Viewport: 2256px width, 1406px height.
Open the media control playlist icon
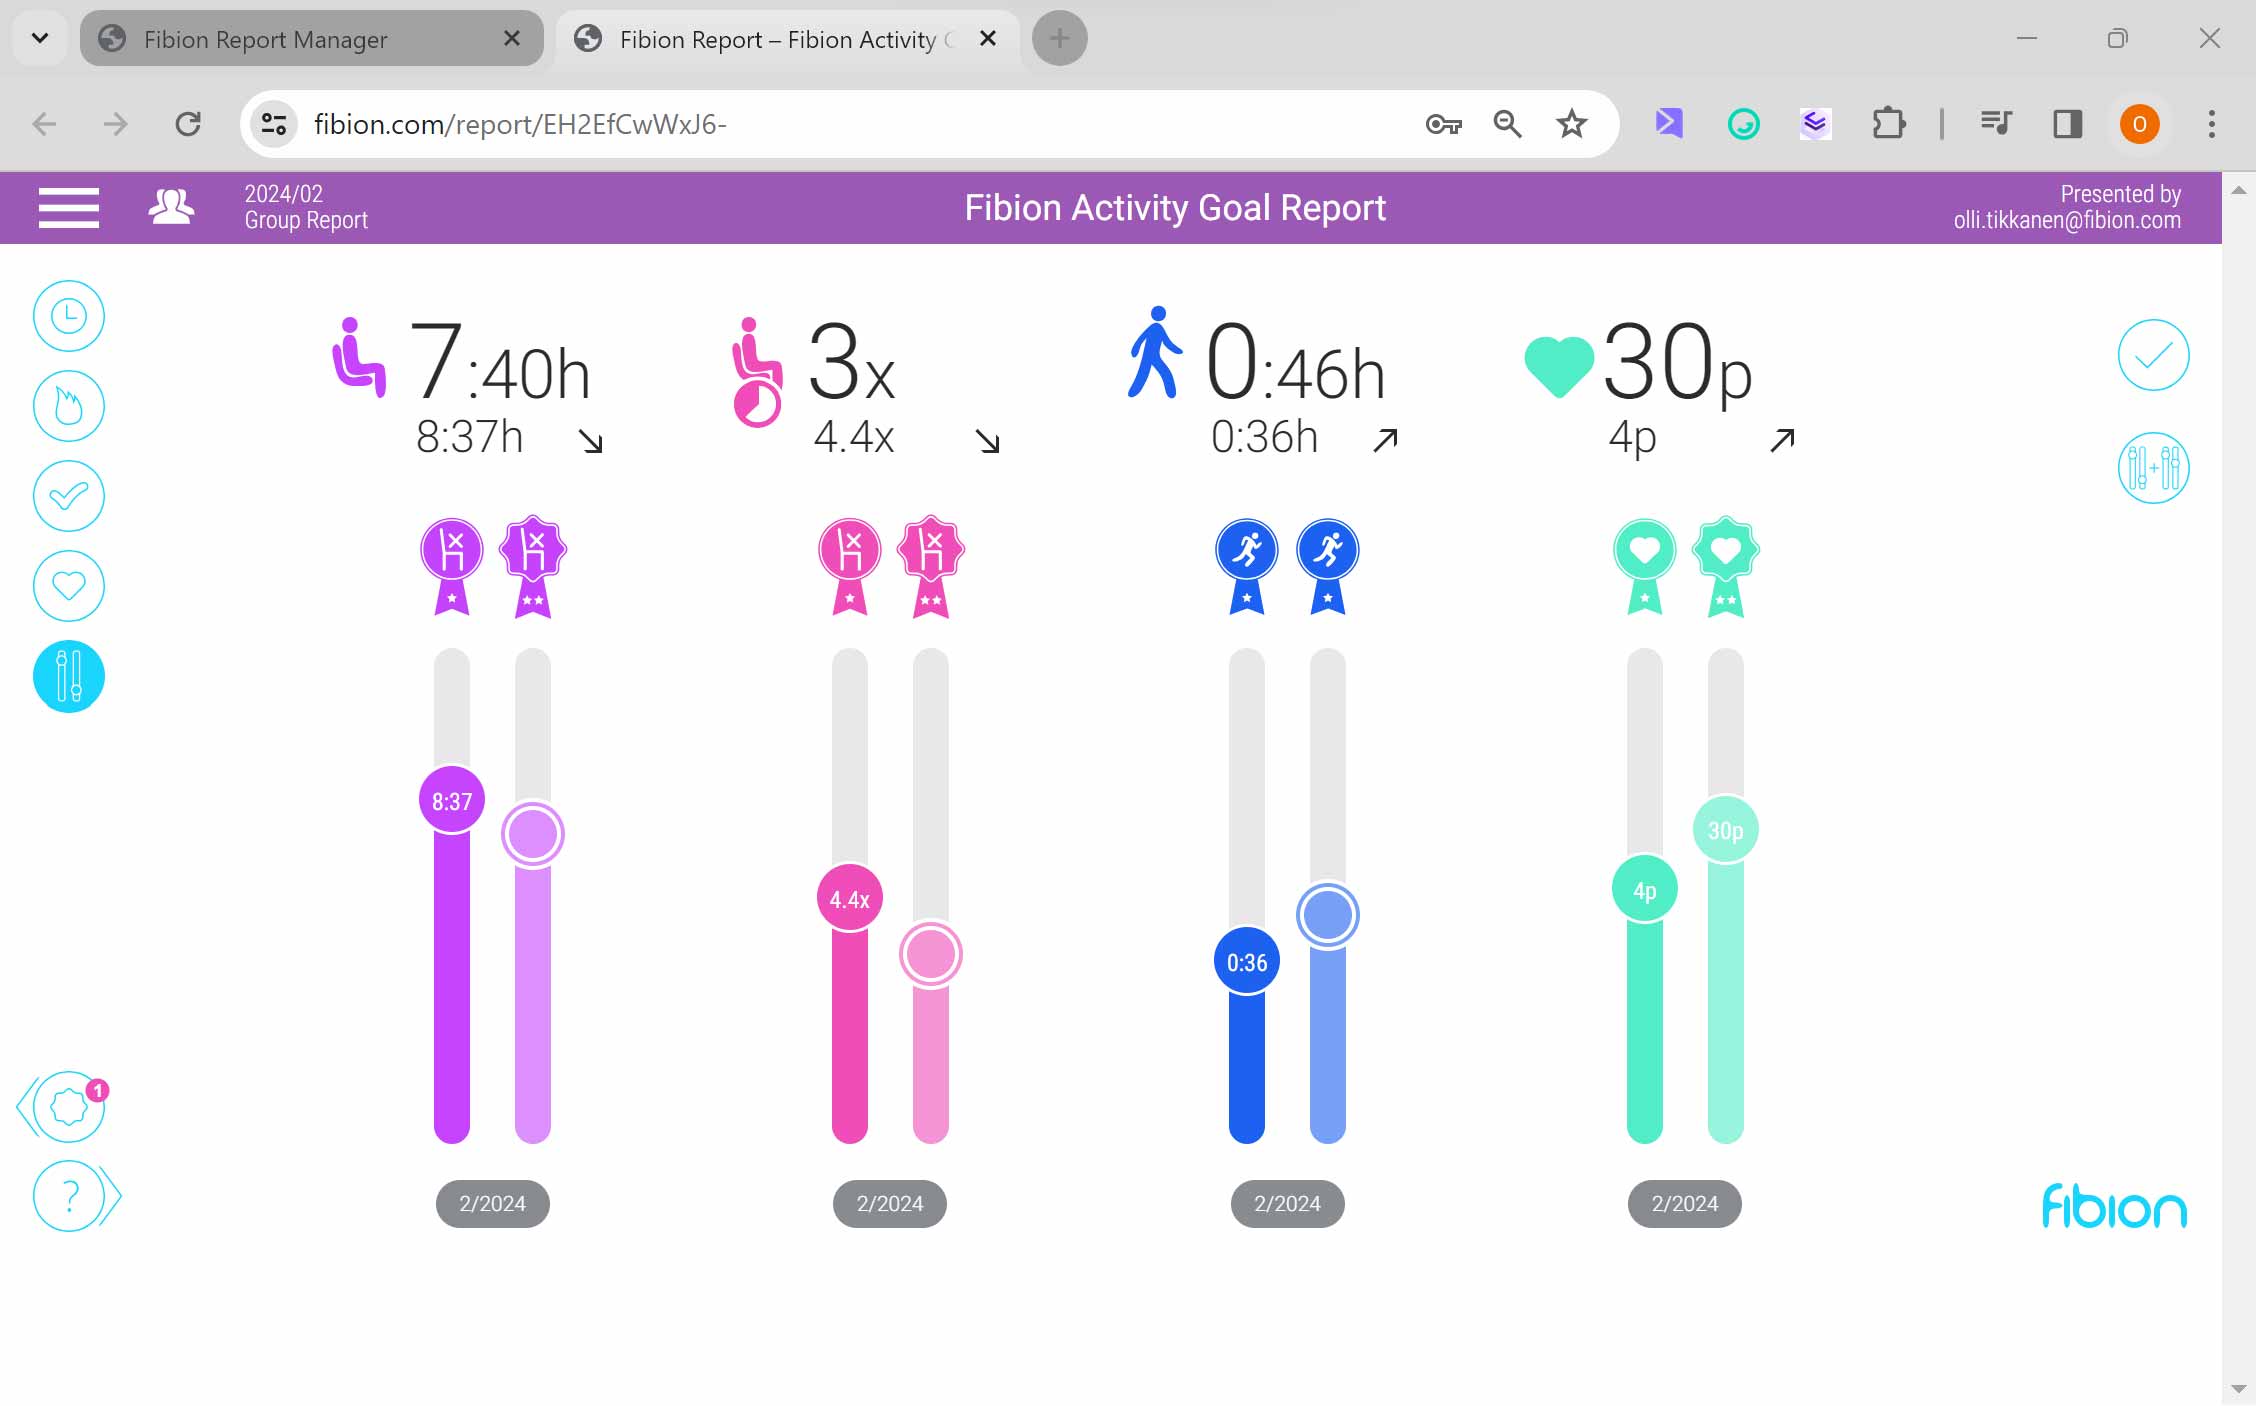pos(1996,124)
